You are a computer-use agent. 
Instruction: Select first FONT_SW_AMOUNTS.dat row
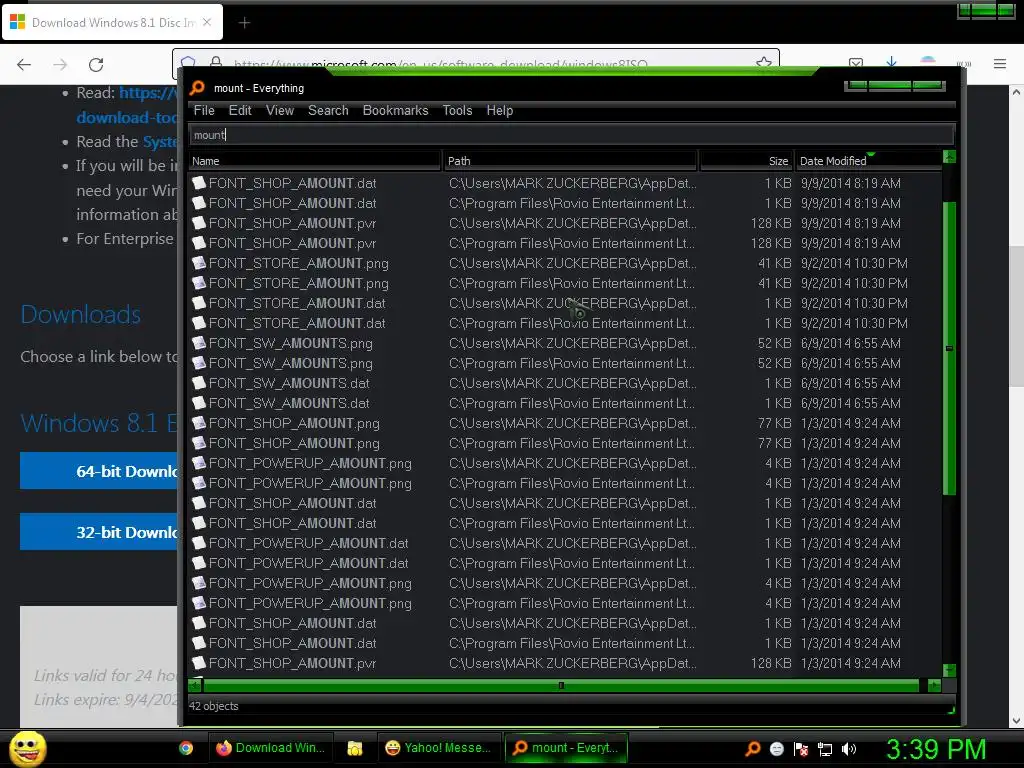point(565,383)
